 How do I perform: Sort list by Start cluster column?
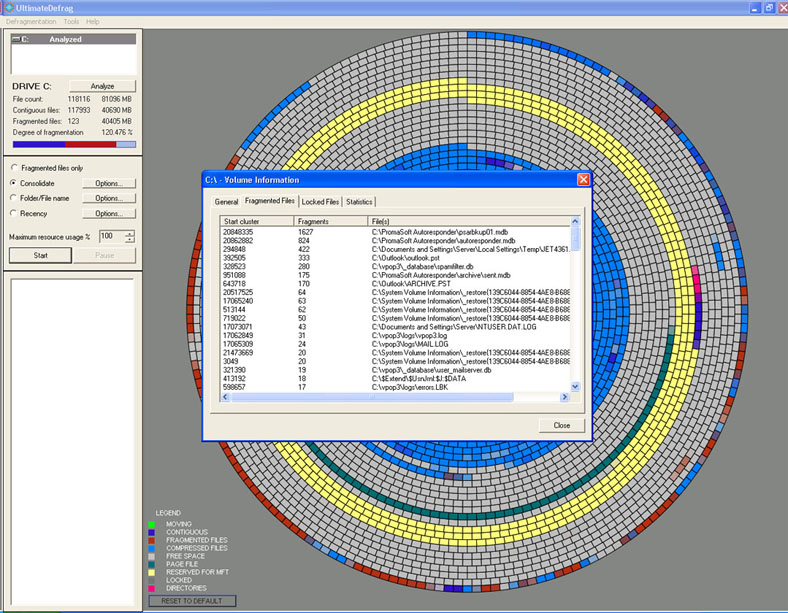point(257,221)
